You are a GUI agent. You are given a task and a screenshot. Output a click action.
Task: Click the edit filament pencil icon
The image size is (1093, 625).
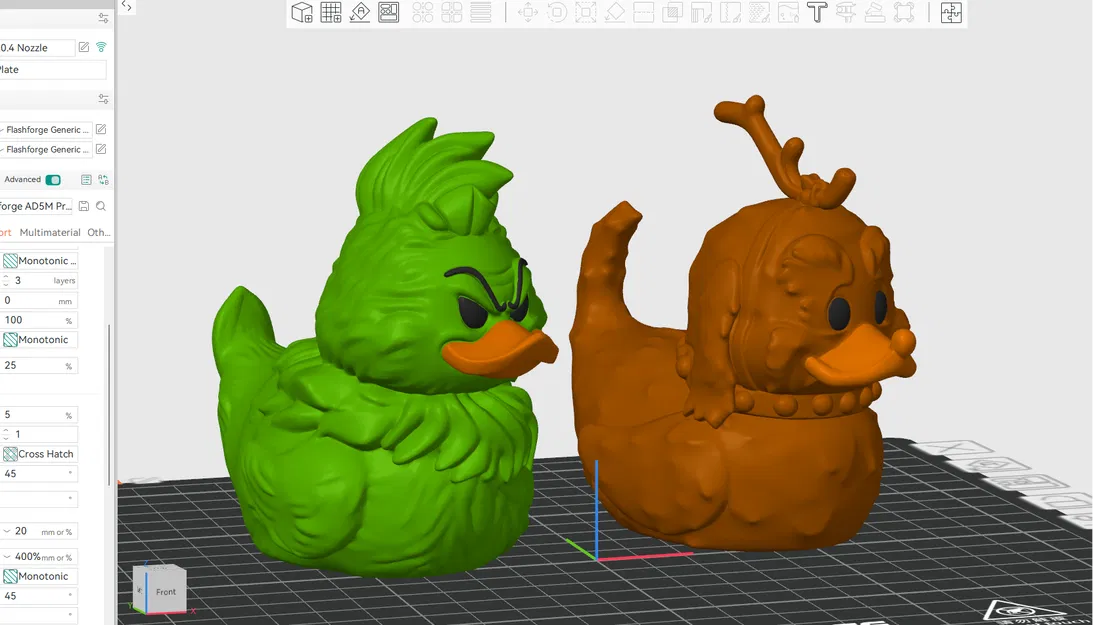coord(100,129)
